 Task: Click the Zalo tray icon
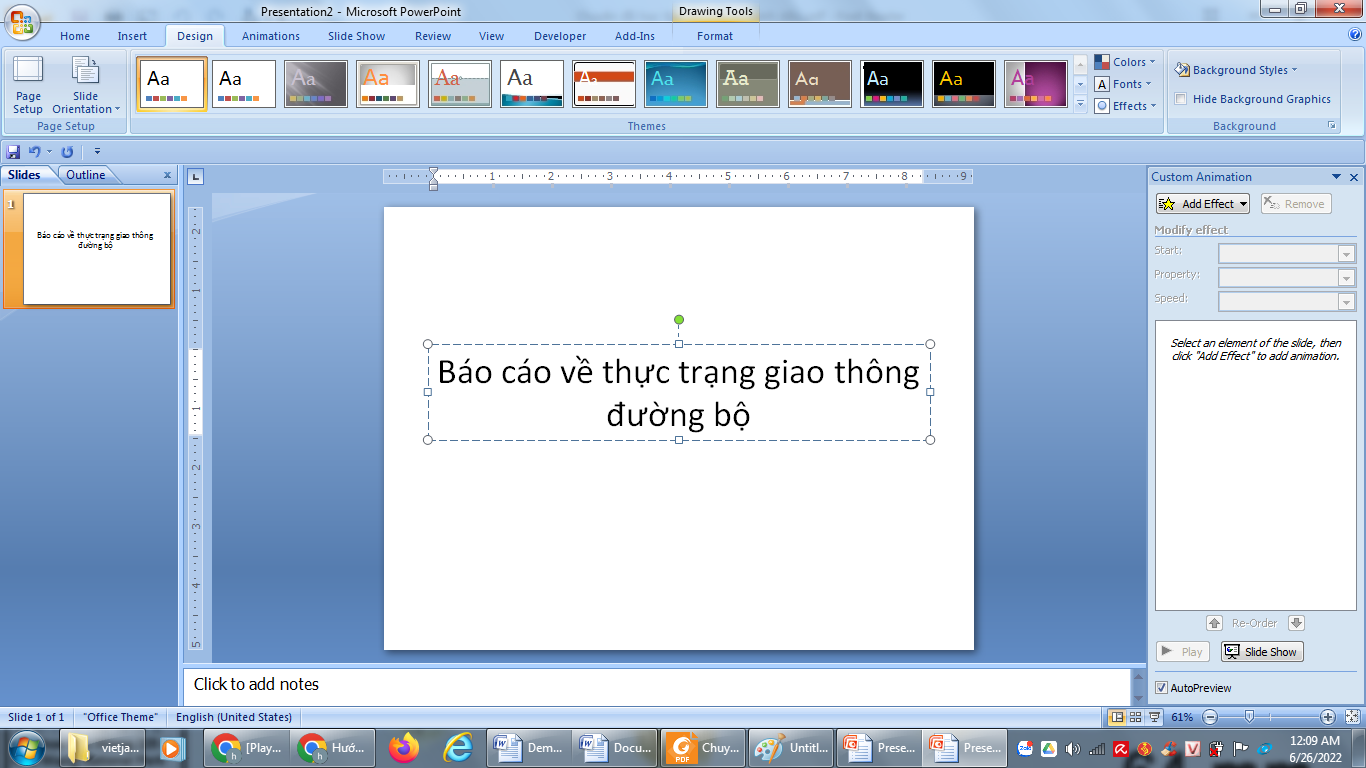coord(1025,748)
